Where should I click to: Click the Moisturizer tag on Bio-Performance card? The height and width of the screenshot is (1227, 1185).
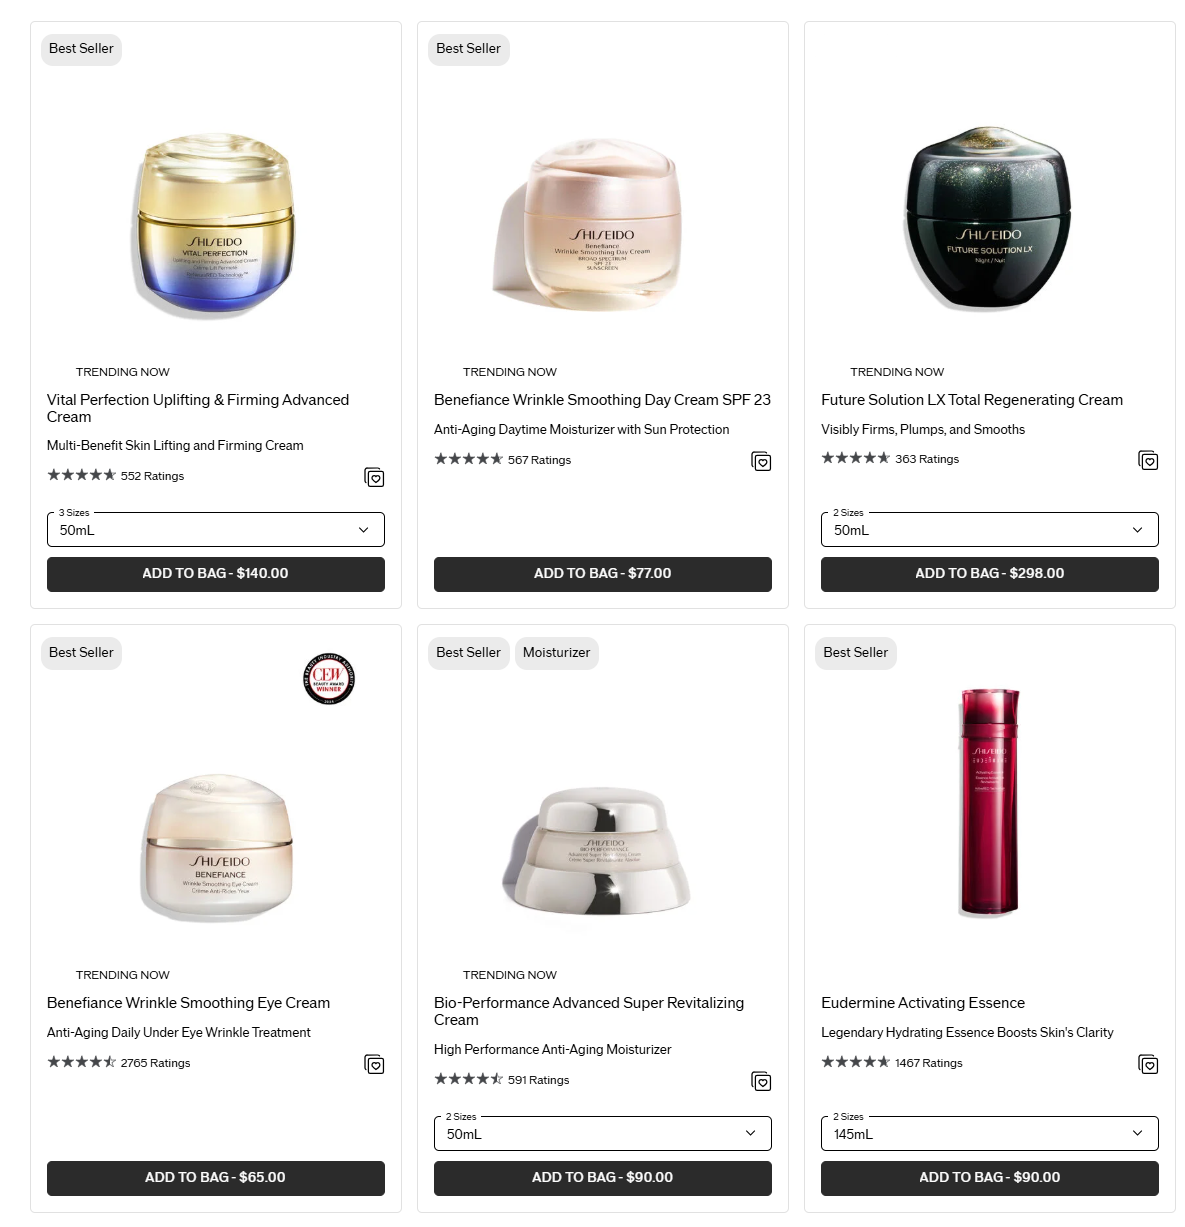[557, 653]
